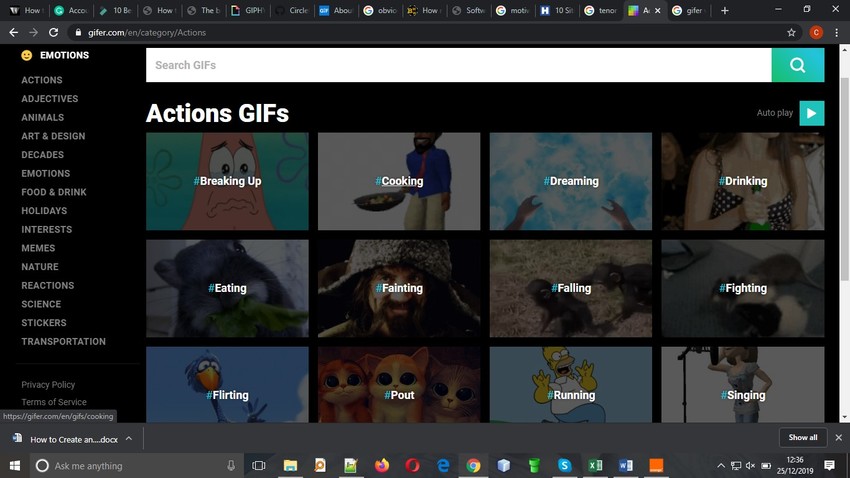
Task: Toggle the Auto play button
Action: [x=812, y=113]
